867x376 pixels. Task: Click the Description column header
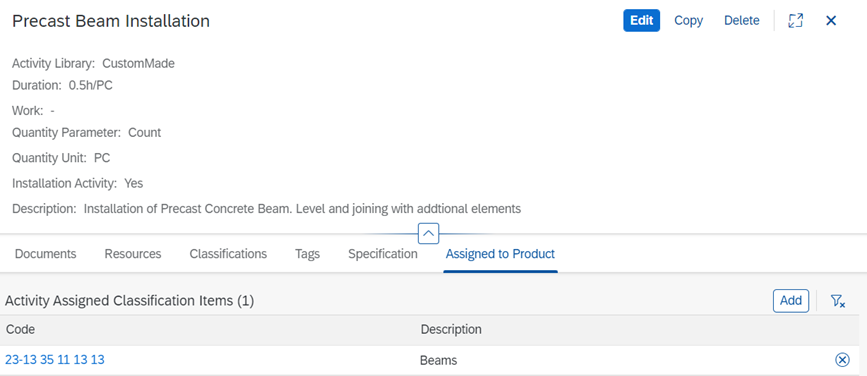(x=451, y=330)
